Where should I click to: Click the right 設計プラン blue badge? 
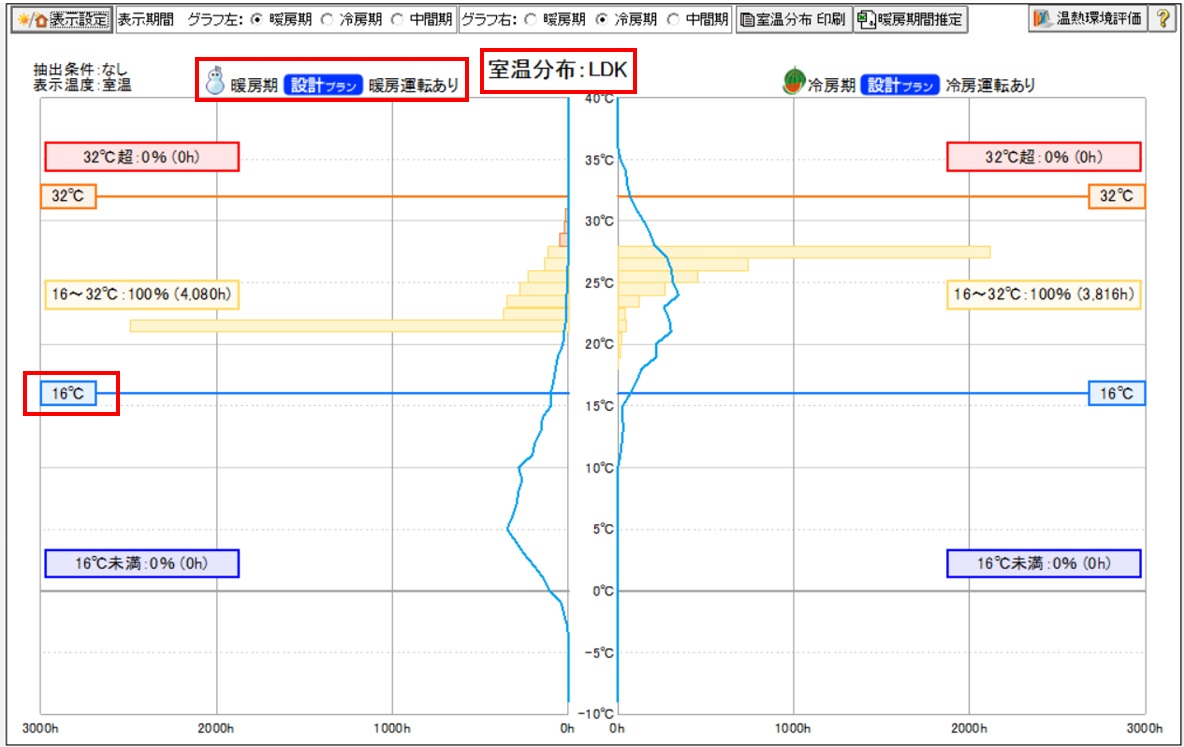[900, 85]
